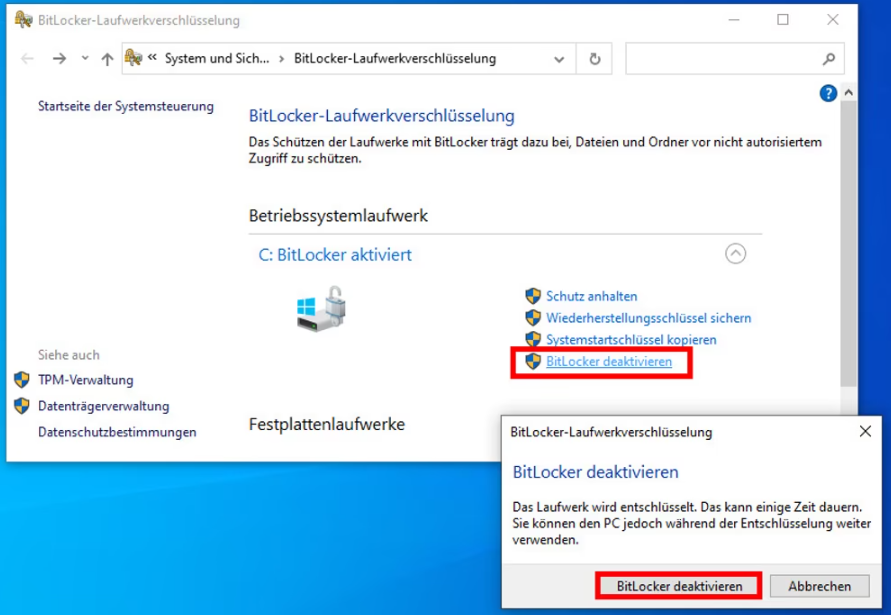Click the encrypted drive padlock icon
This screenshot has width=891, height=615.
(322, 309)
